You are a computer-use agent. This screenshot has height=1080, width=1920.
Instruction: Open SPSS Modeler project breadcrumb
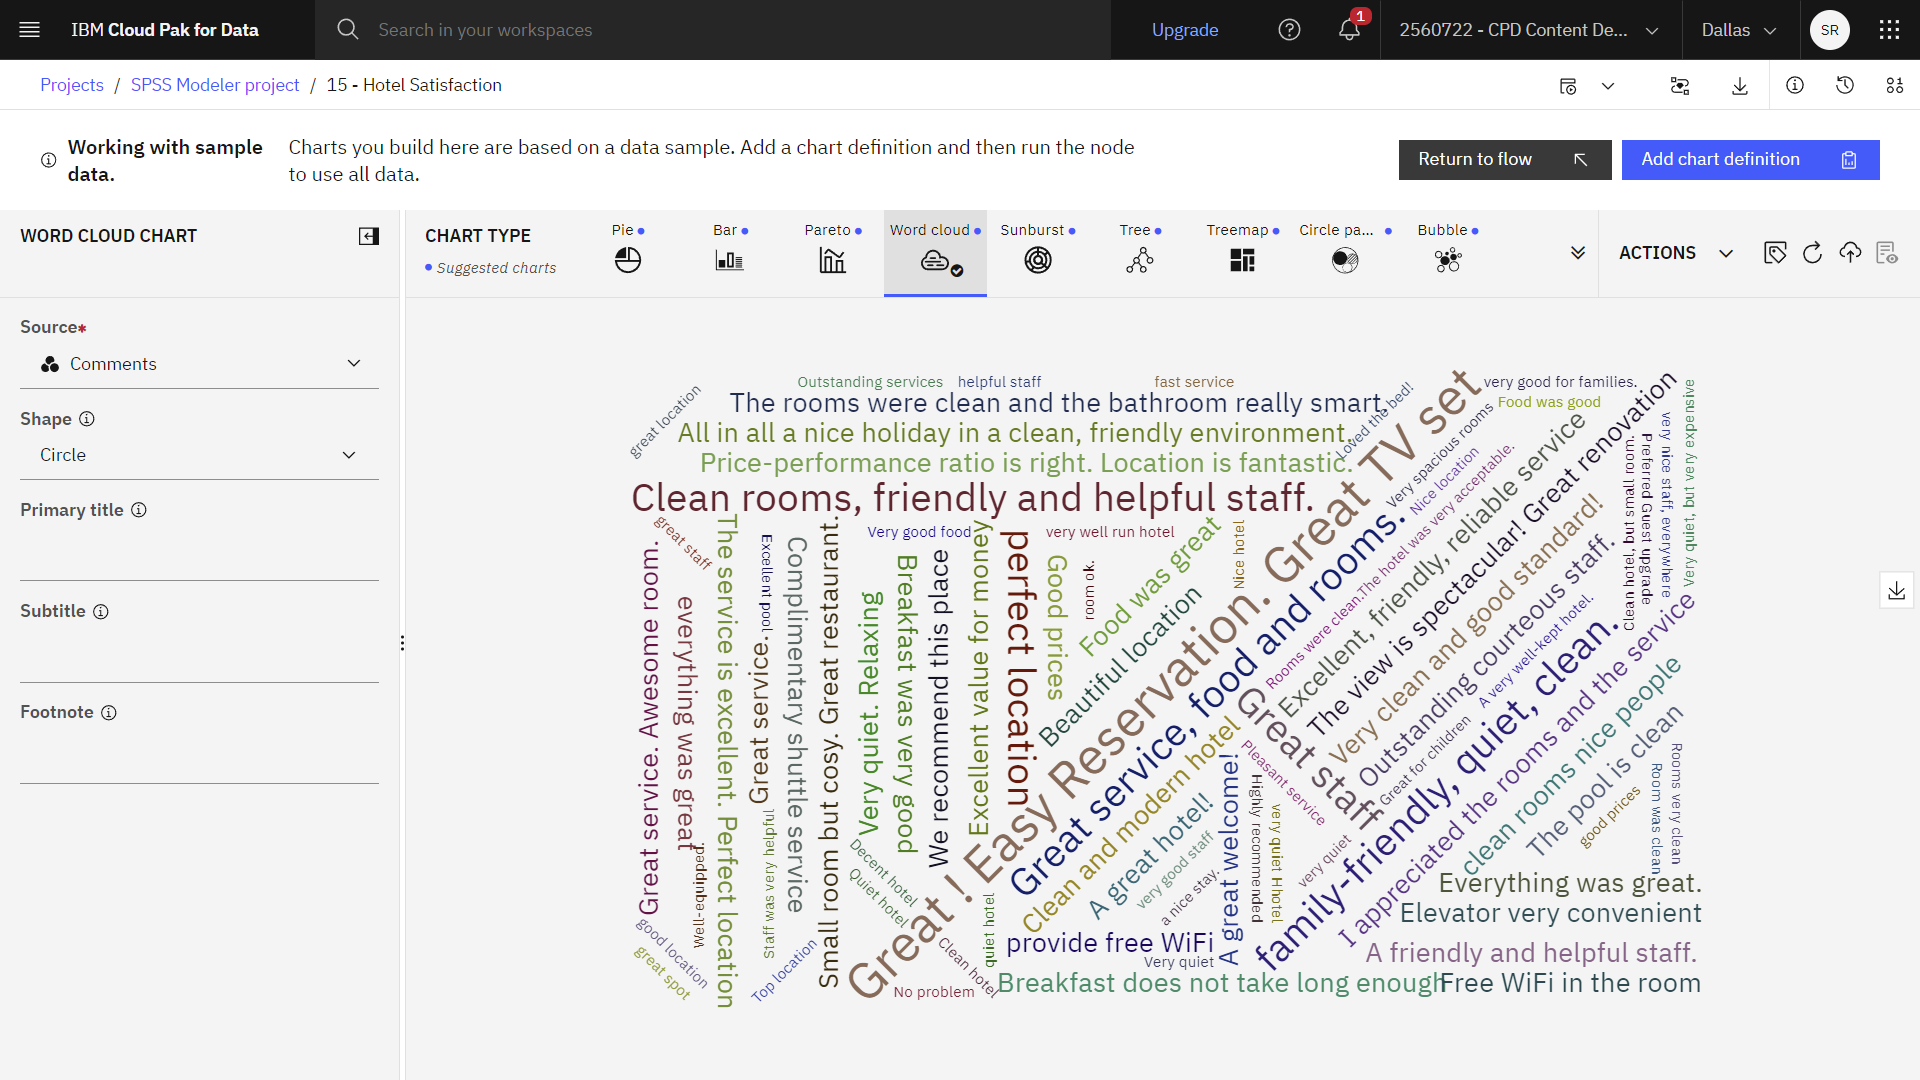215,85
